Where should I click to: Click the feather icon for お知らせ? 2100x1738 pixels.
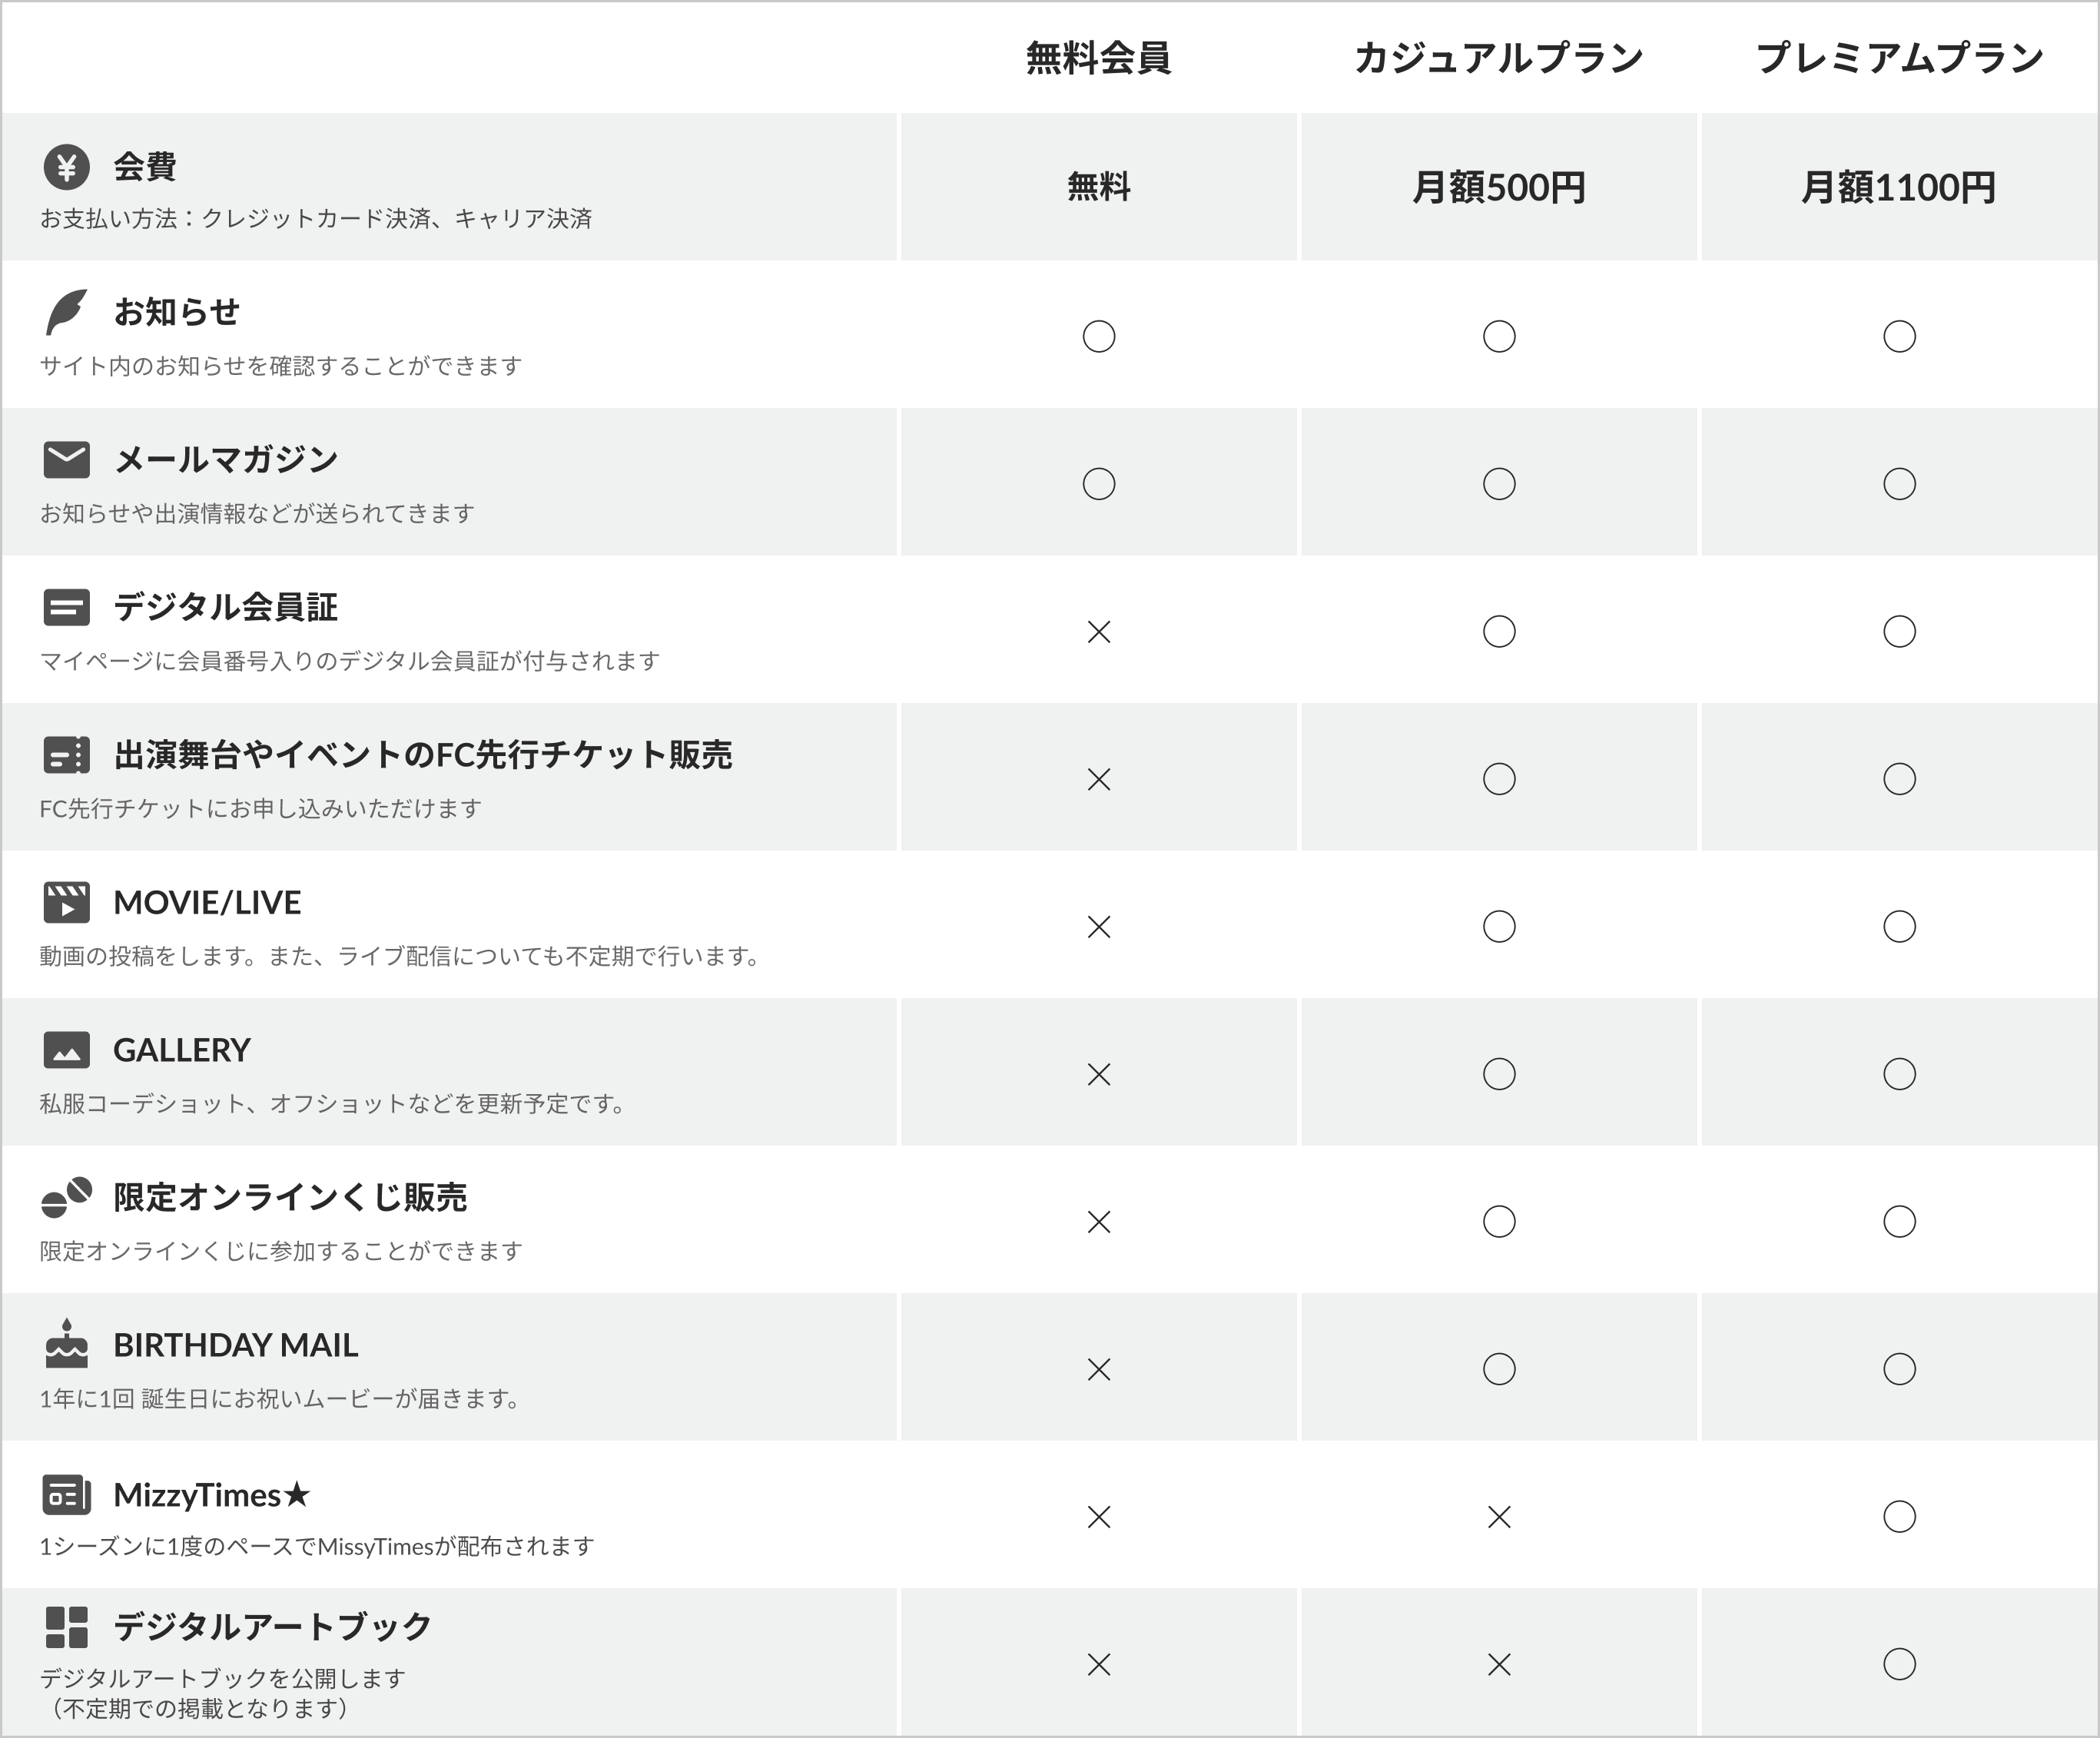pos(67,312)
